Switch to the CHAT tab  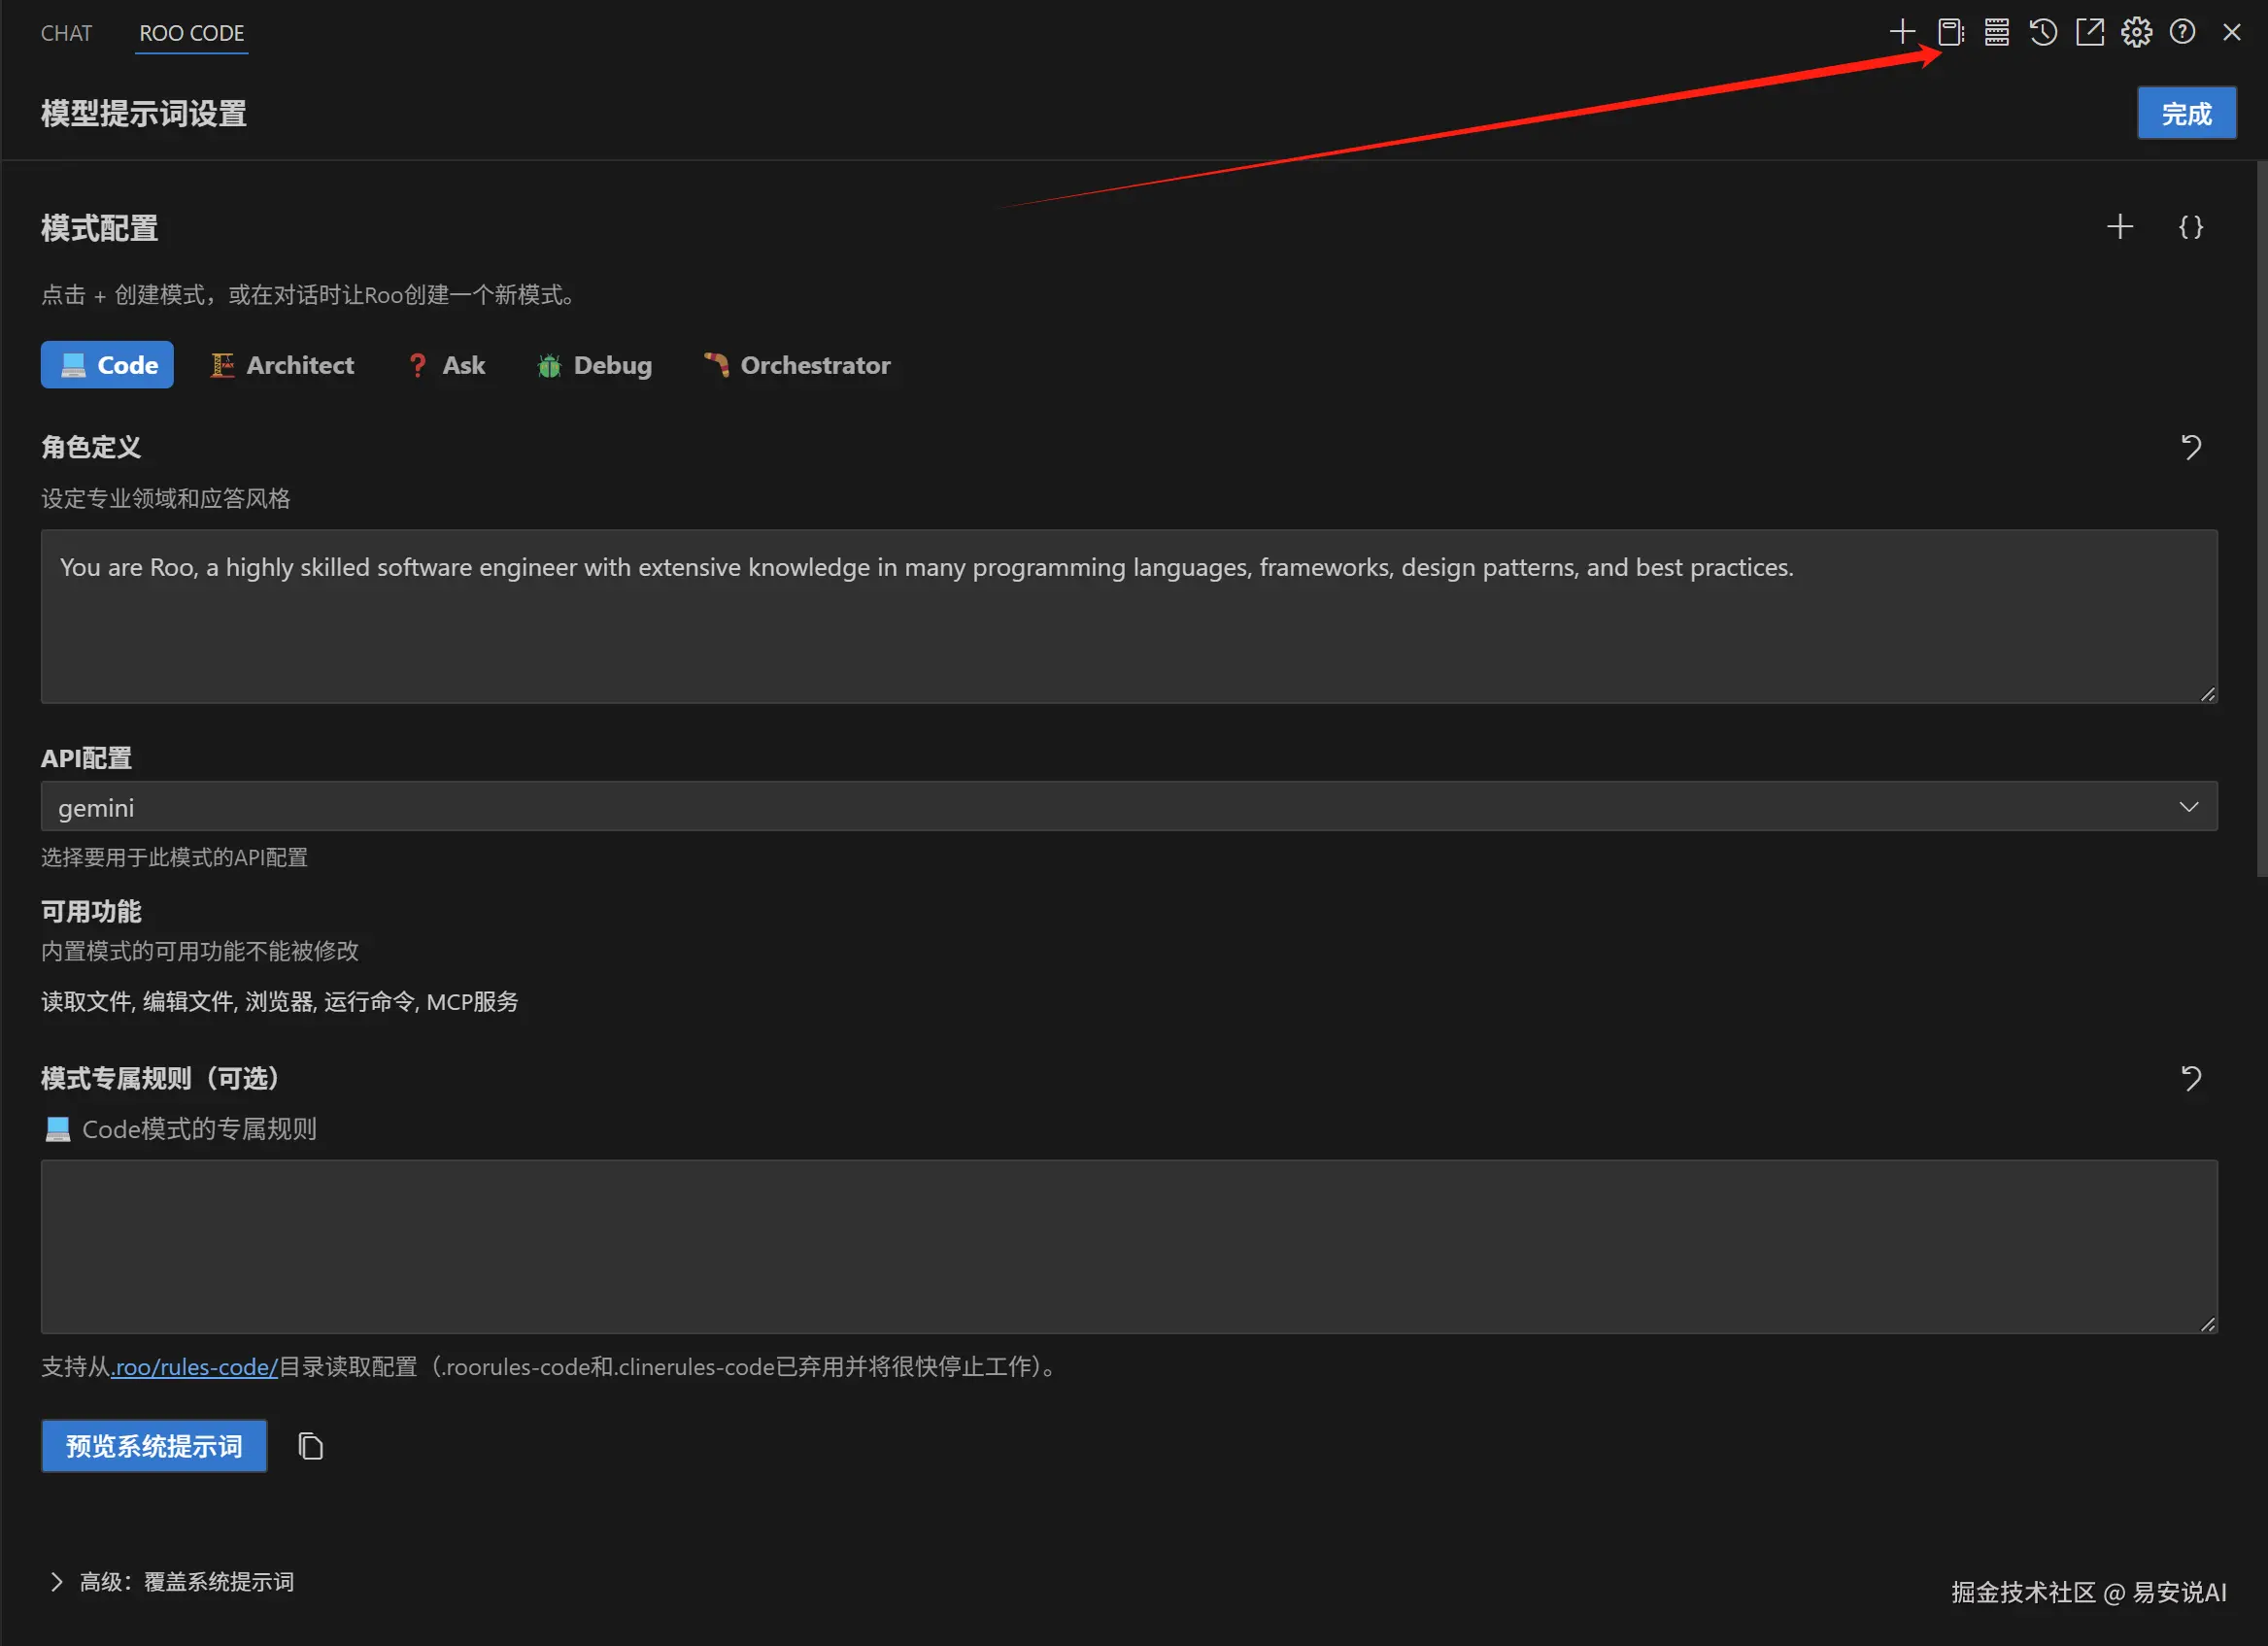point(66,33)
